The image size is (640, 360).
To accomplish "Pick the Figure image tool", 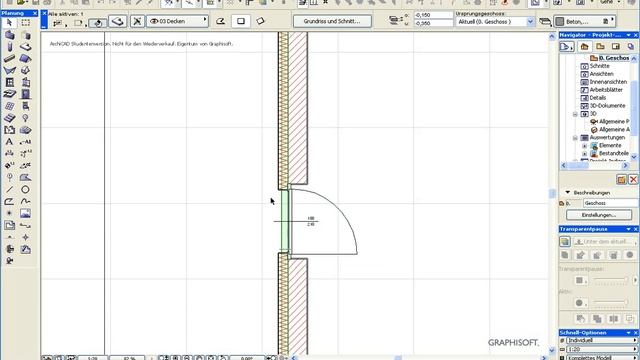I will coord(25,213).
